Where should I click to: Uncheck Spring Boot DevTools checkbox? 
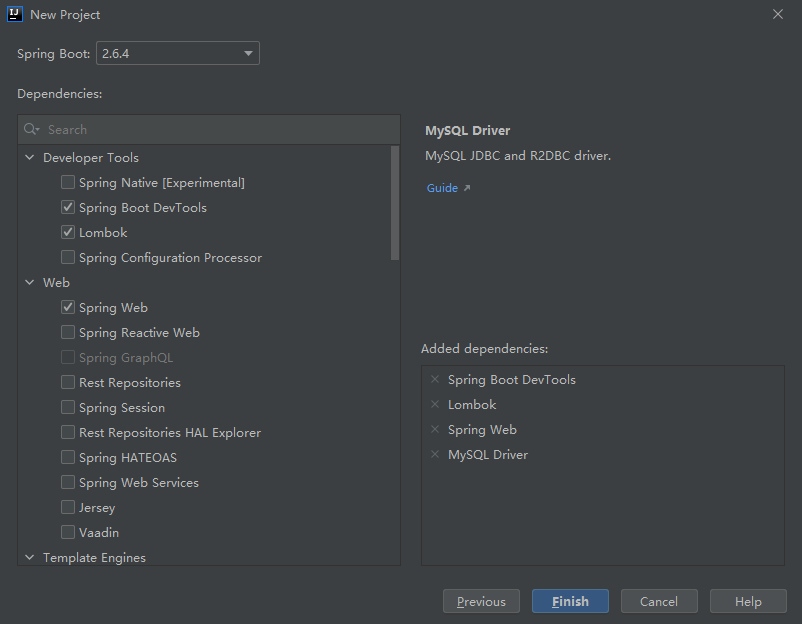click(x=68, y=208)
